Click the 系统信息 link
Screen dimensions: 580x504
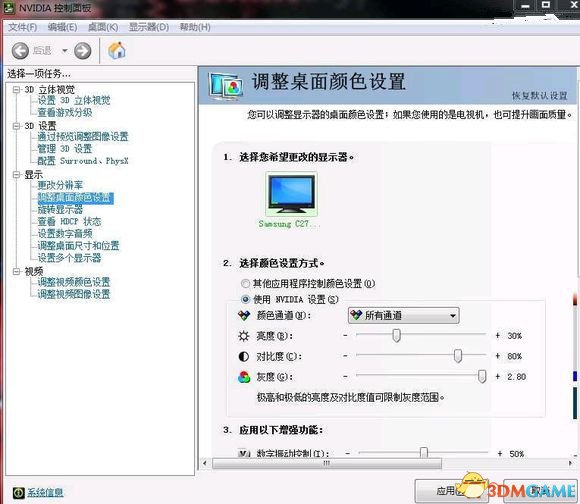pos(45,493)
